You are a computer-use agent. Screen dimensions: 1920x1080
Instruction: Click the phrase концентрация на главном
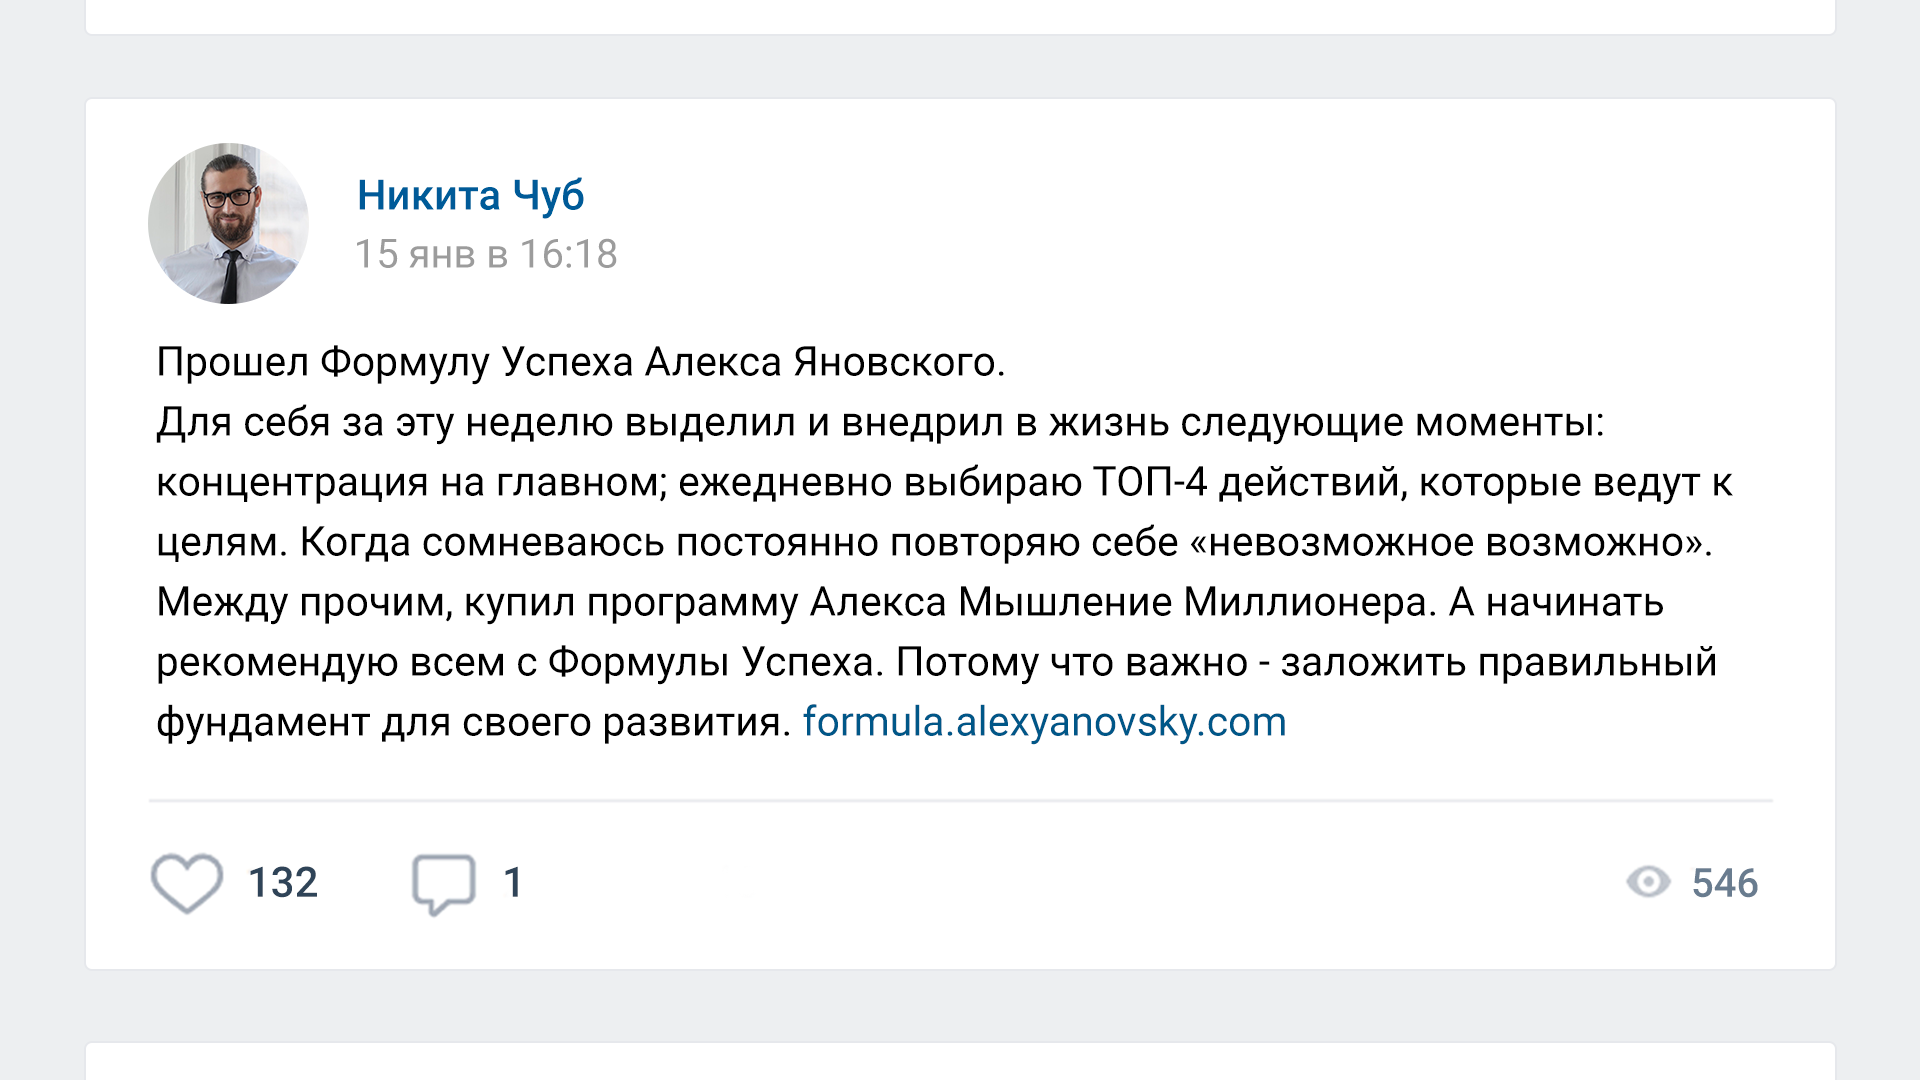click(x=410, y=482)
